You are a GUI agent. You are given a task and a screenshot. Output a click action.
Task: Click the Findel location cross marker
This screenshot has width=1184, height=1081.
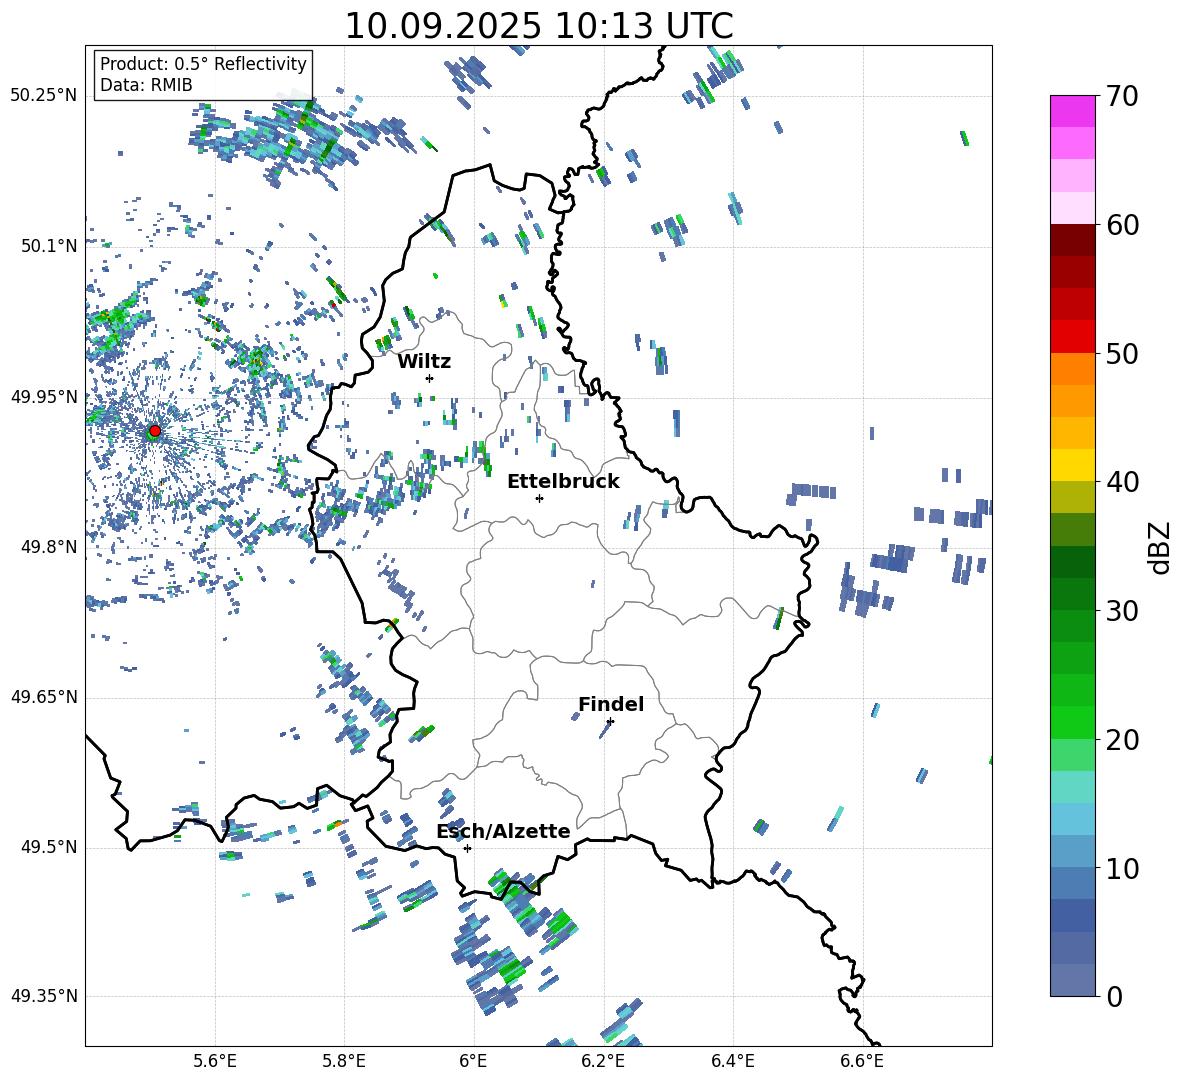[610, 721]
